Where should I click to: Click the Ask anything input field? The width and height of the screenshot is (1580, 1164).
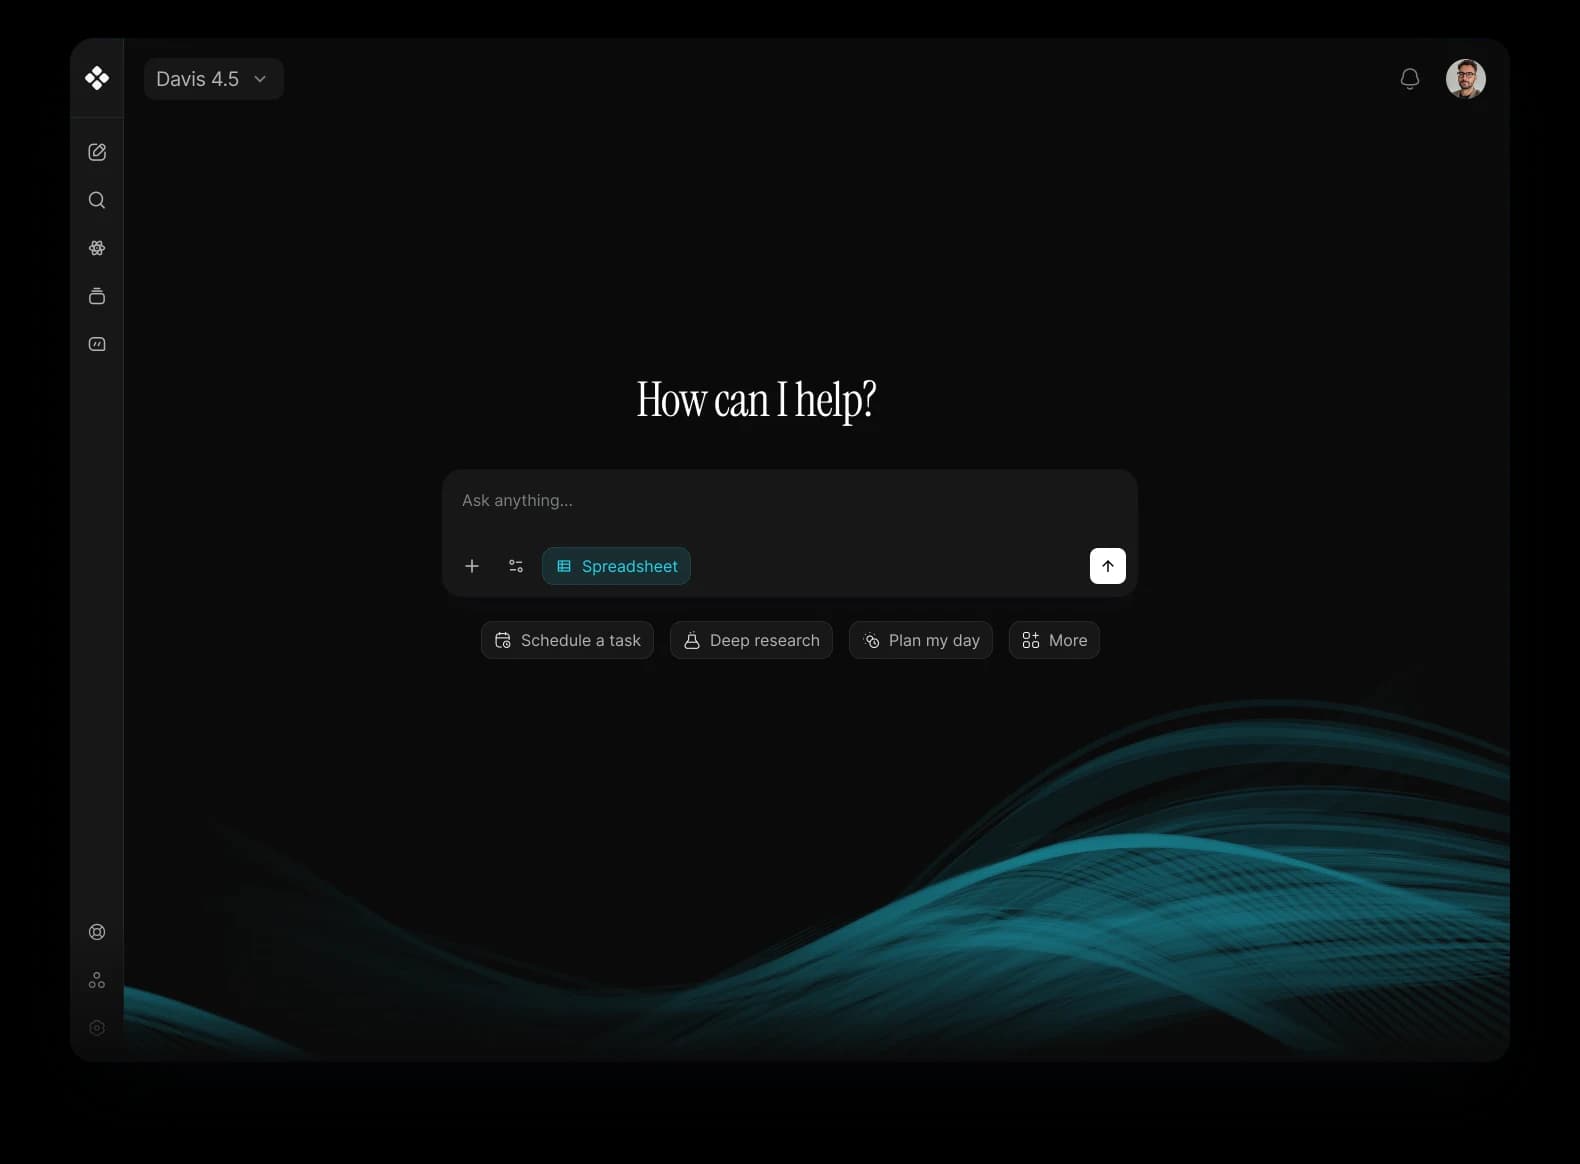point(789,501)
